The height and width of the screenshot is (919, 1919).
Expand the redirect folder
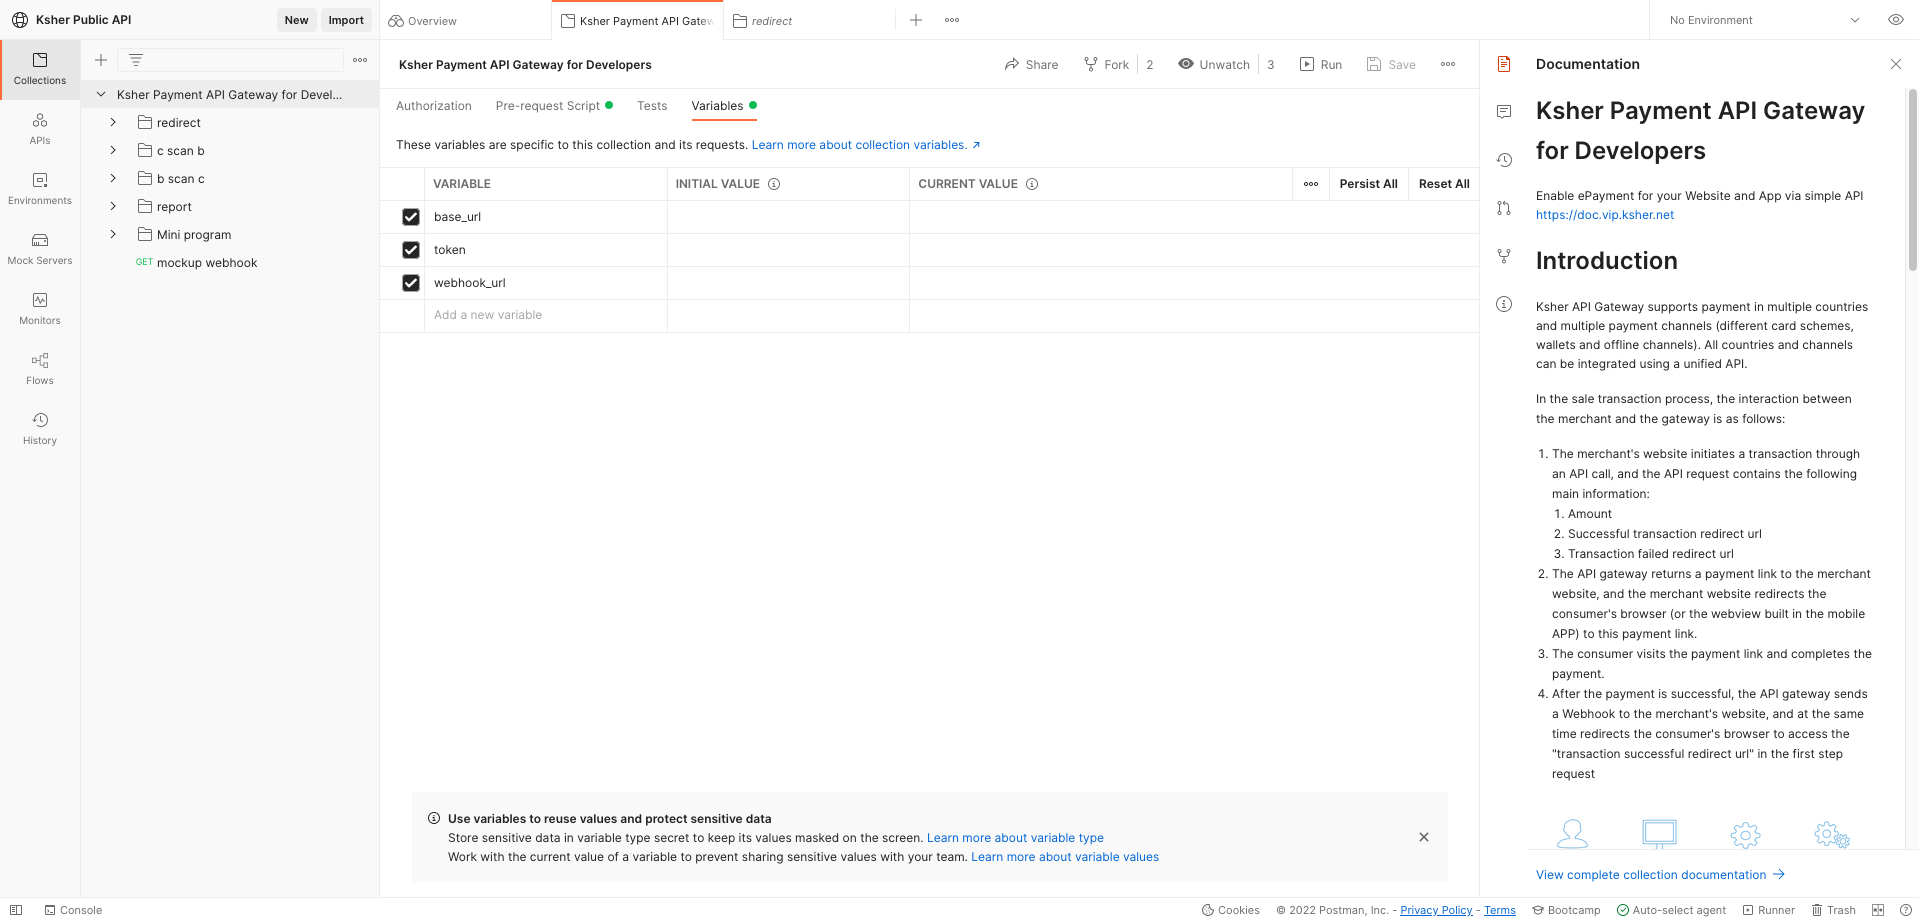(113, 122)
